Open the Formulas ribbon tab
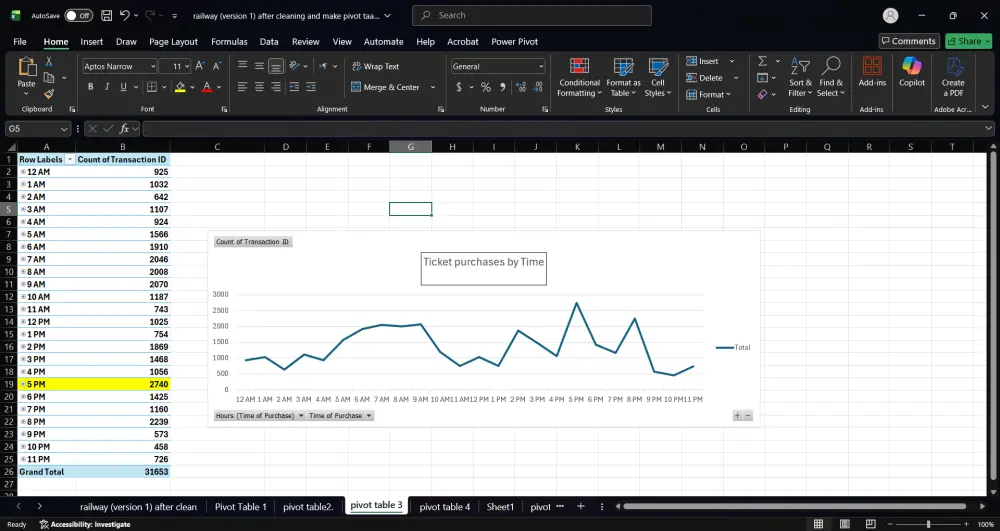 pos(229,41)
